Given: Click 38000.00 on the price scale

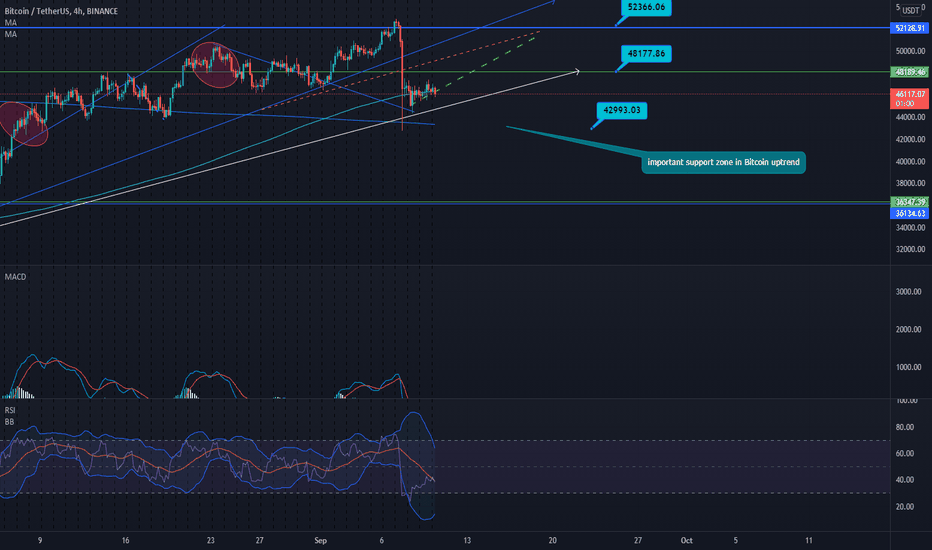Looking at the screenshot, I should click(911, 183).
